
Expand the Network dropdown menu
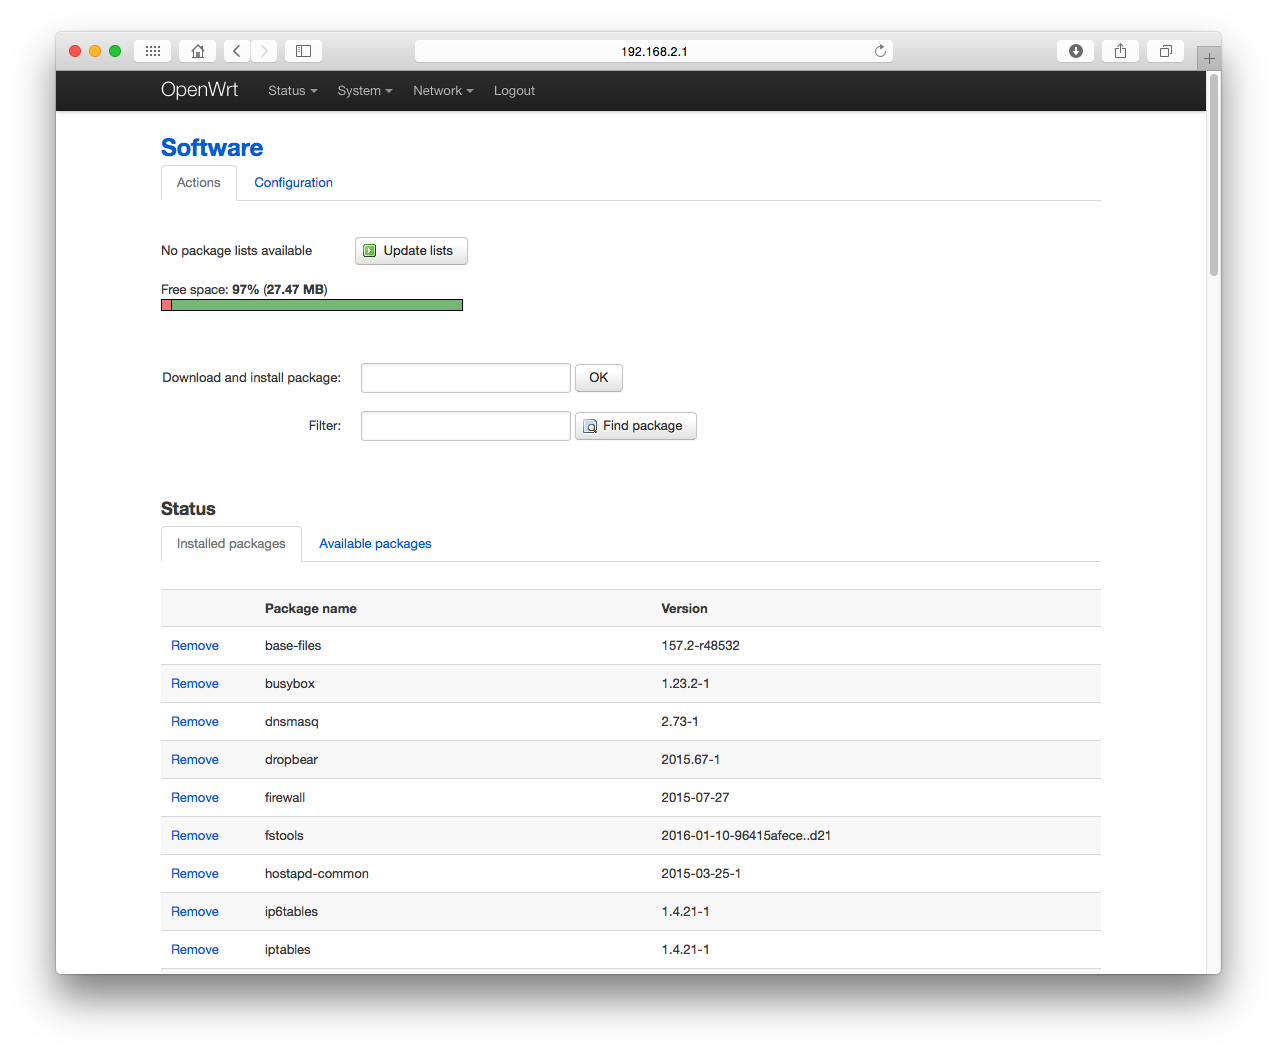point(443,91)
